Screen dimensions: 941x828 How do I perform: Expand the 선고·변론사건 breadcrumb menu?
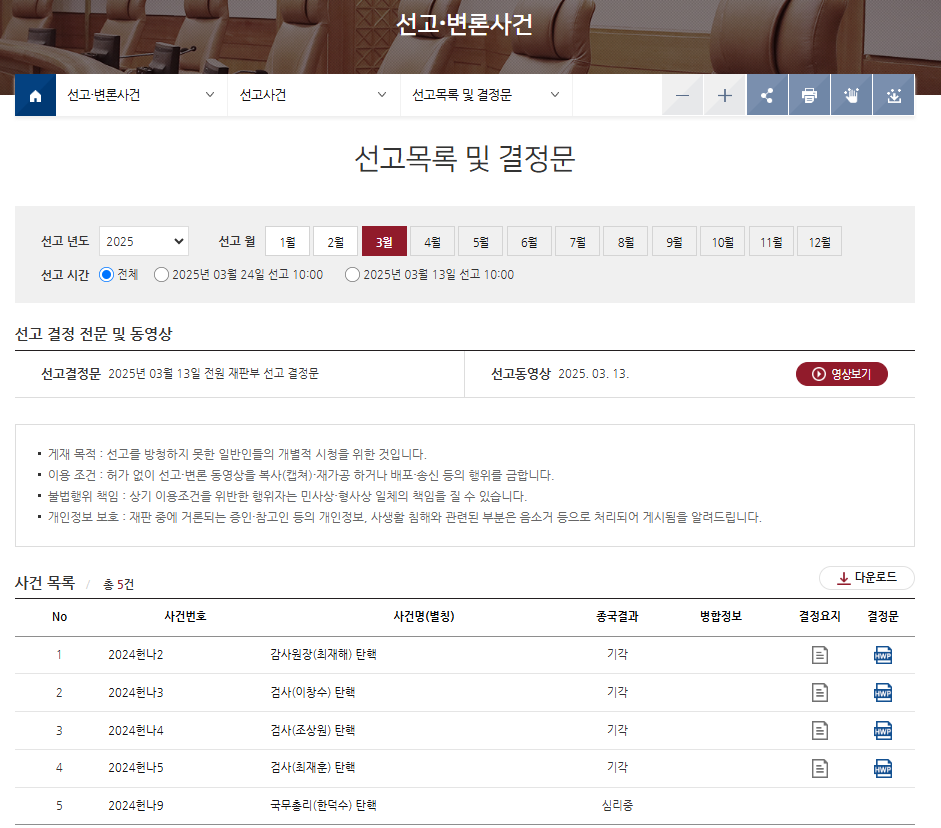click(141, 95)
